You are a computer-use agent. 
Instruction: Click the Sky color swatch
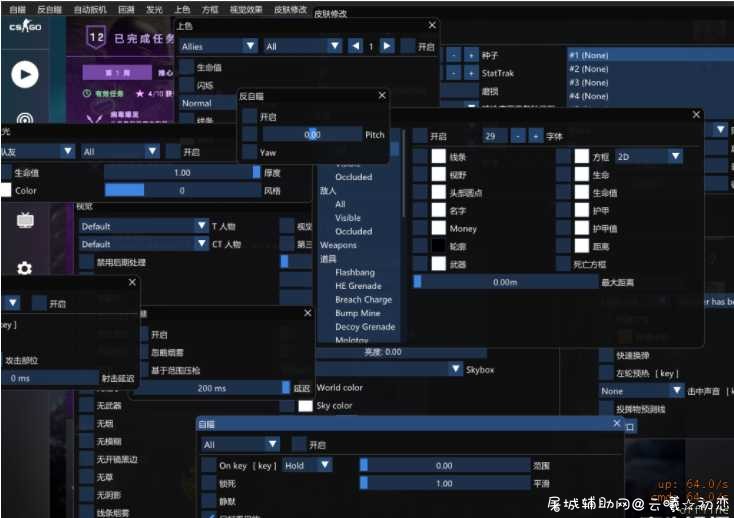pos(305,406)
